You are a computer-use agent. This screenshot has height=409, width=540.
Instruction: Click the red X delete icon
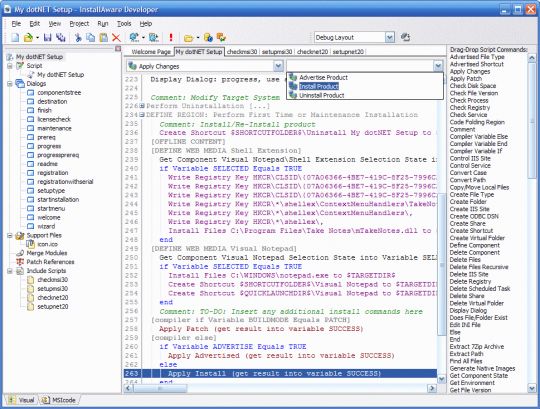click(x=116, y=37)
